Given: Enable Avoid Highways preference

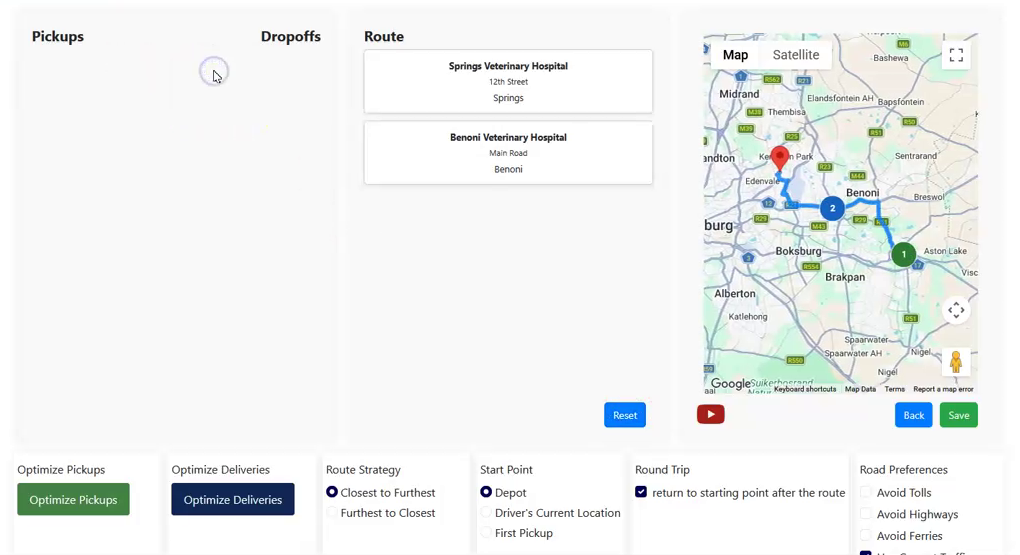Looking at the screenshot, I should tap(866, 513).
